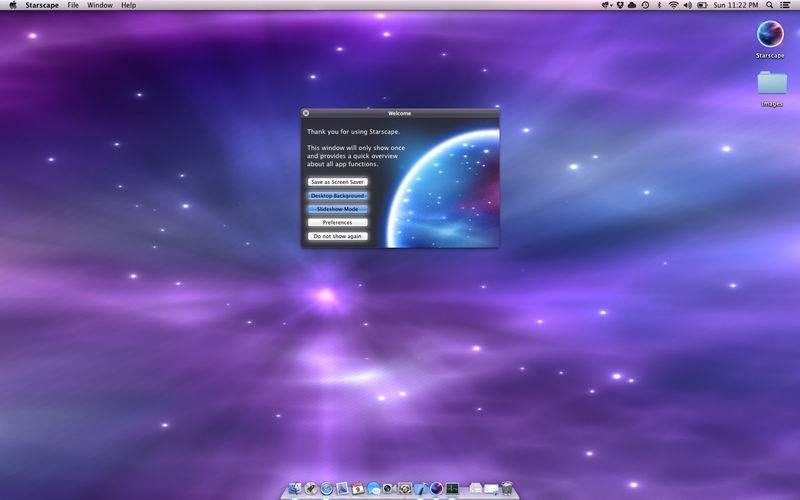800x500 pixels.
Task: Open Finder from the Dock
Action: coord(294,488)
